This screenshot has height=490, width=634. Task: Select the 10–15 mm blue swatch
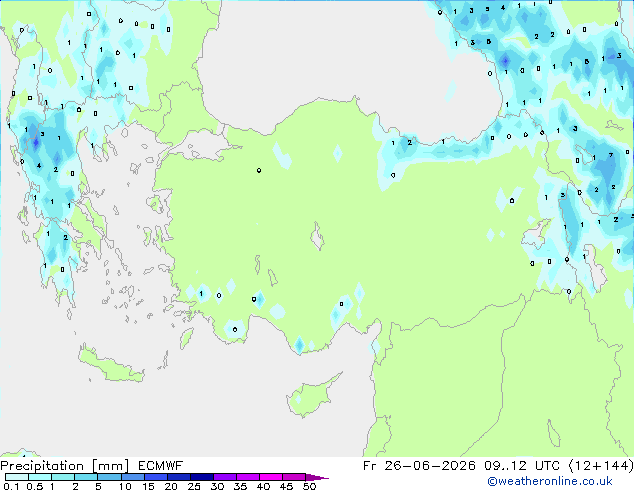[x=133, y=477]
